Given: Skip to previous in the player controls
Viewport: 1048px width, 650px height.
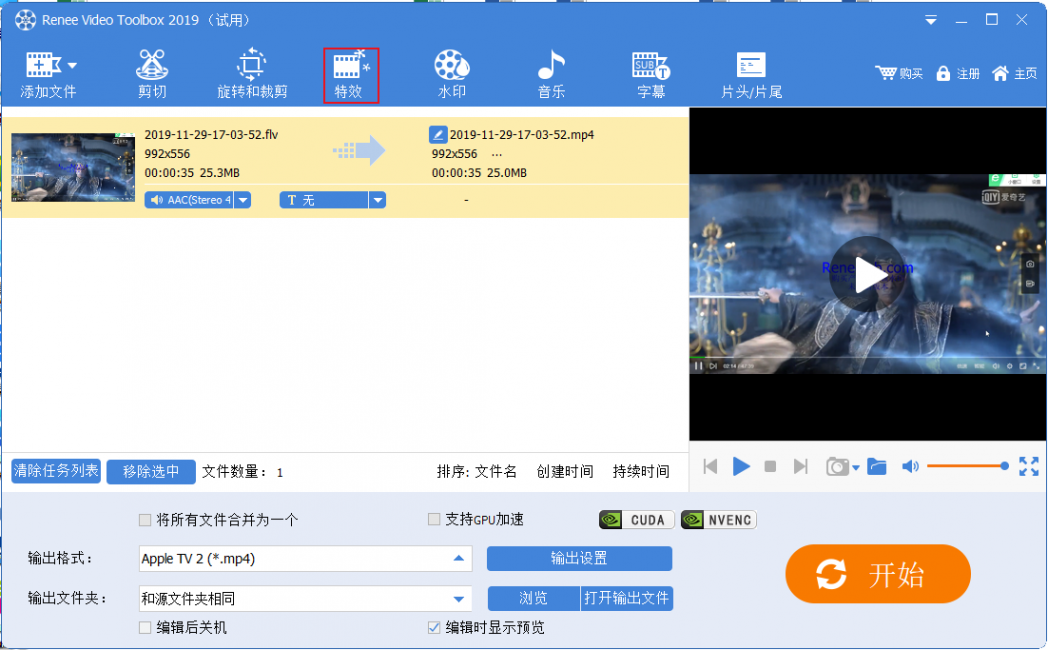Looking at the screenshot, I should point(710,466).
